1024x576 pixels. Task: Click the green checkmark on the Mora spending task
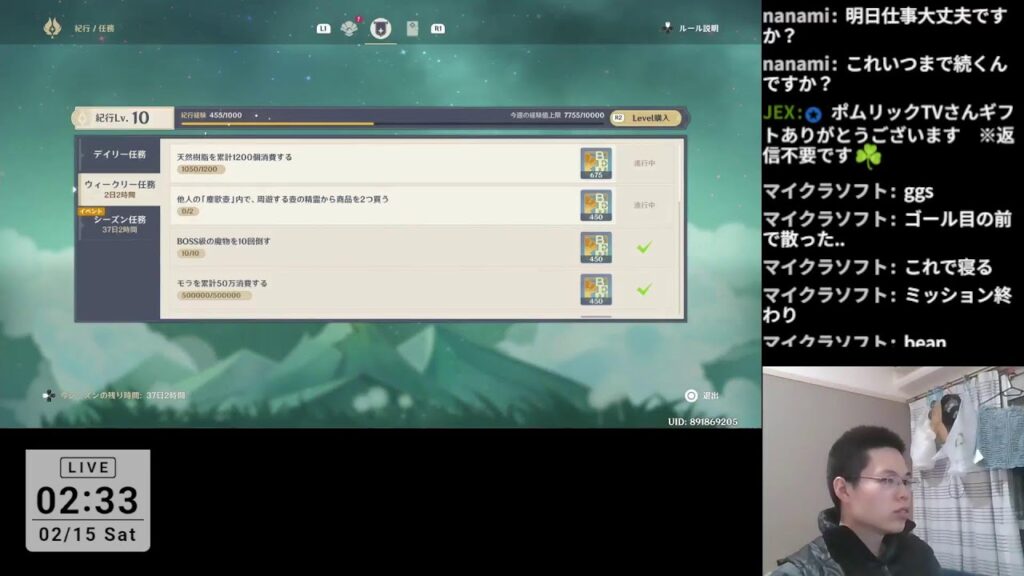click(644, 289)
